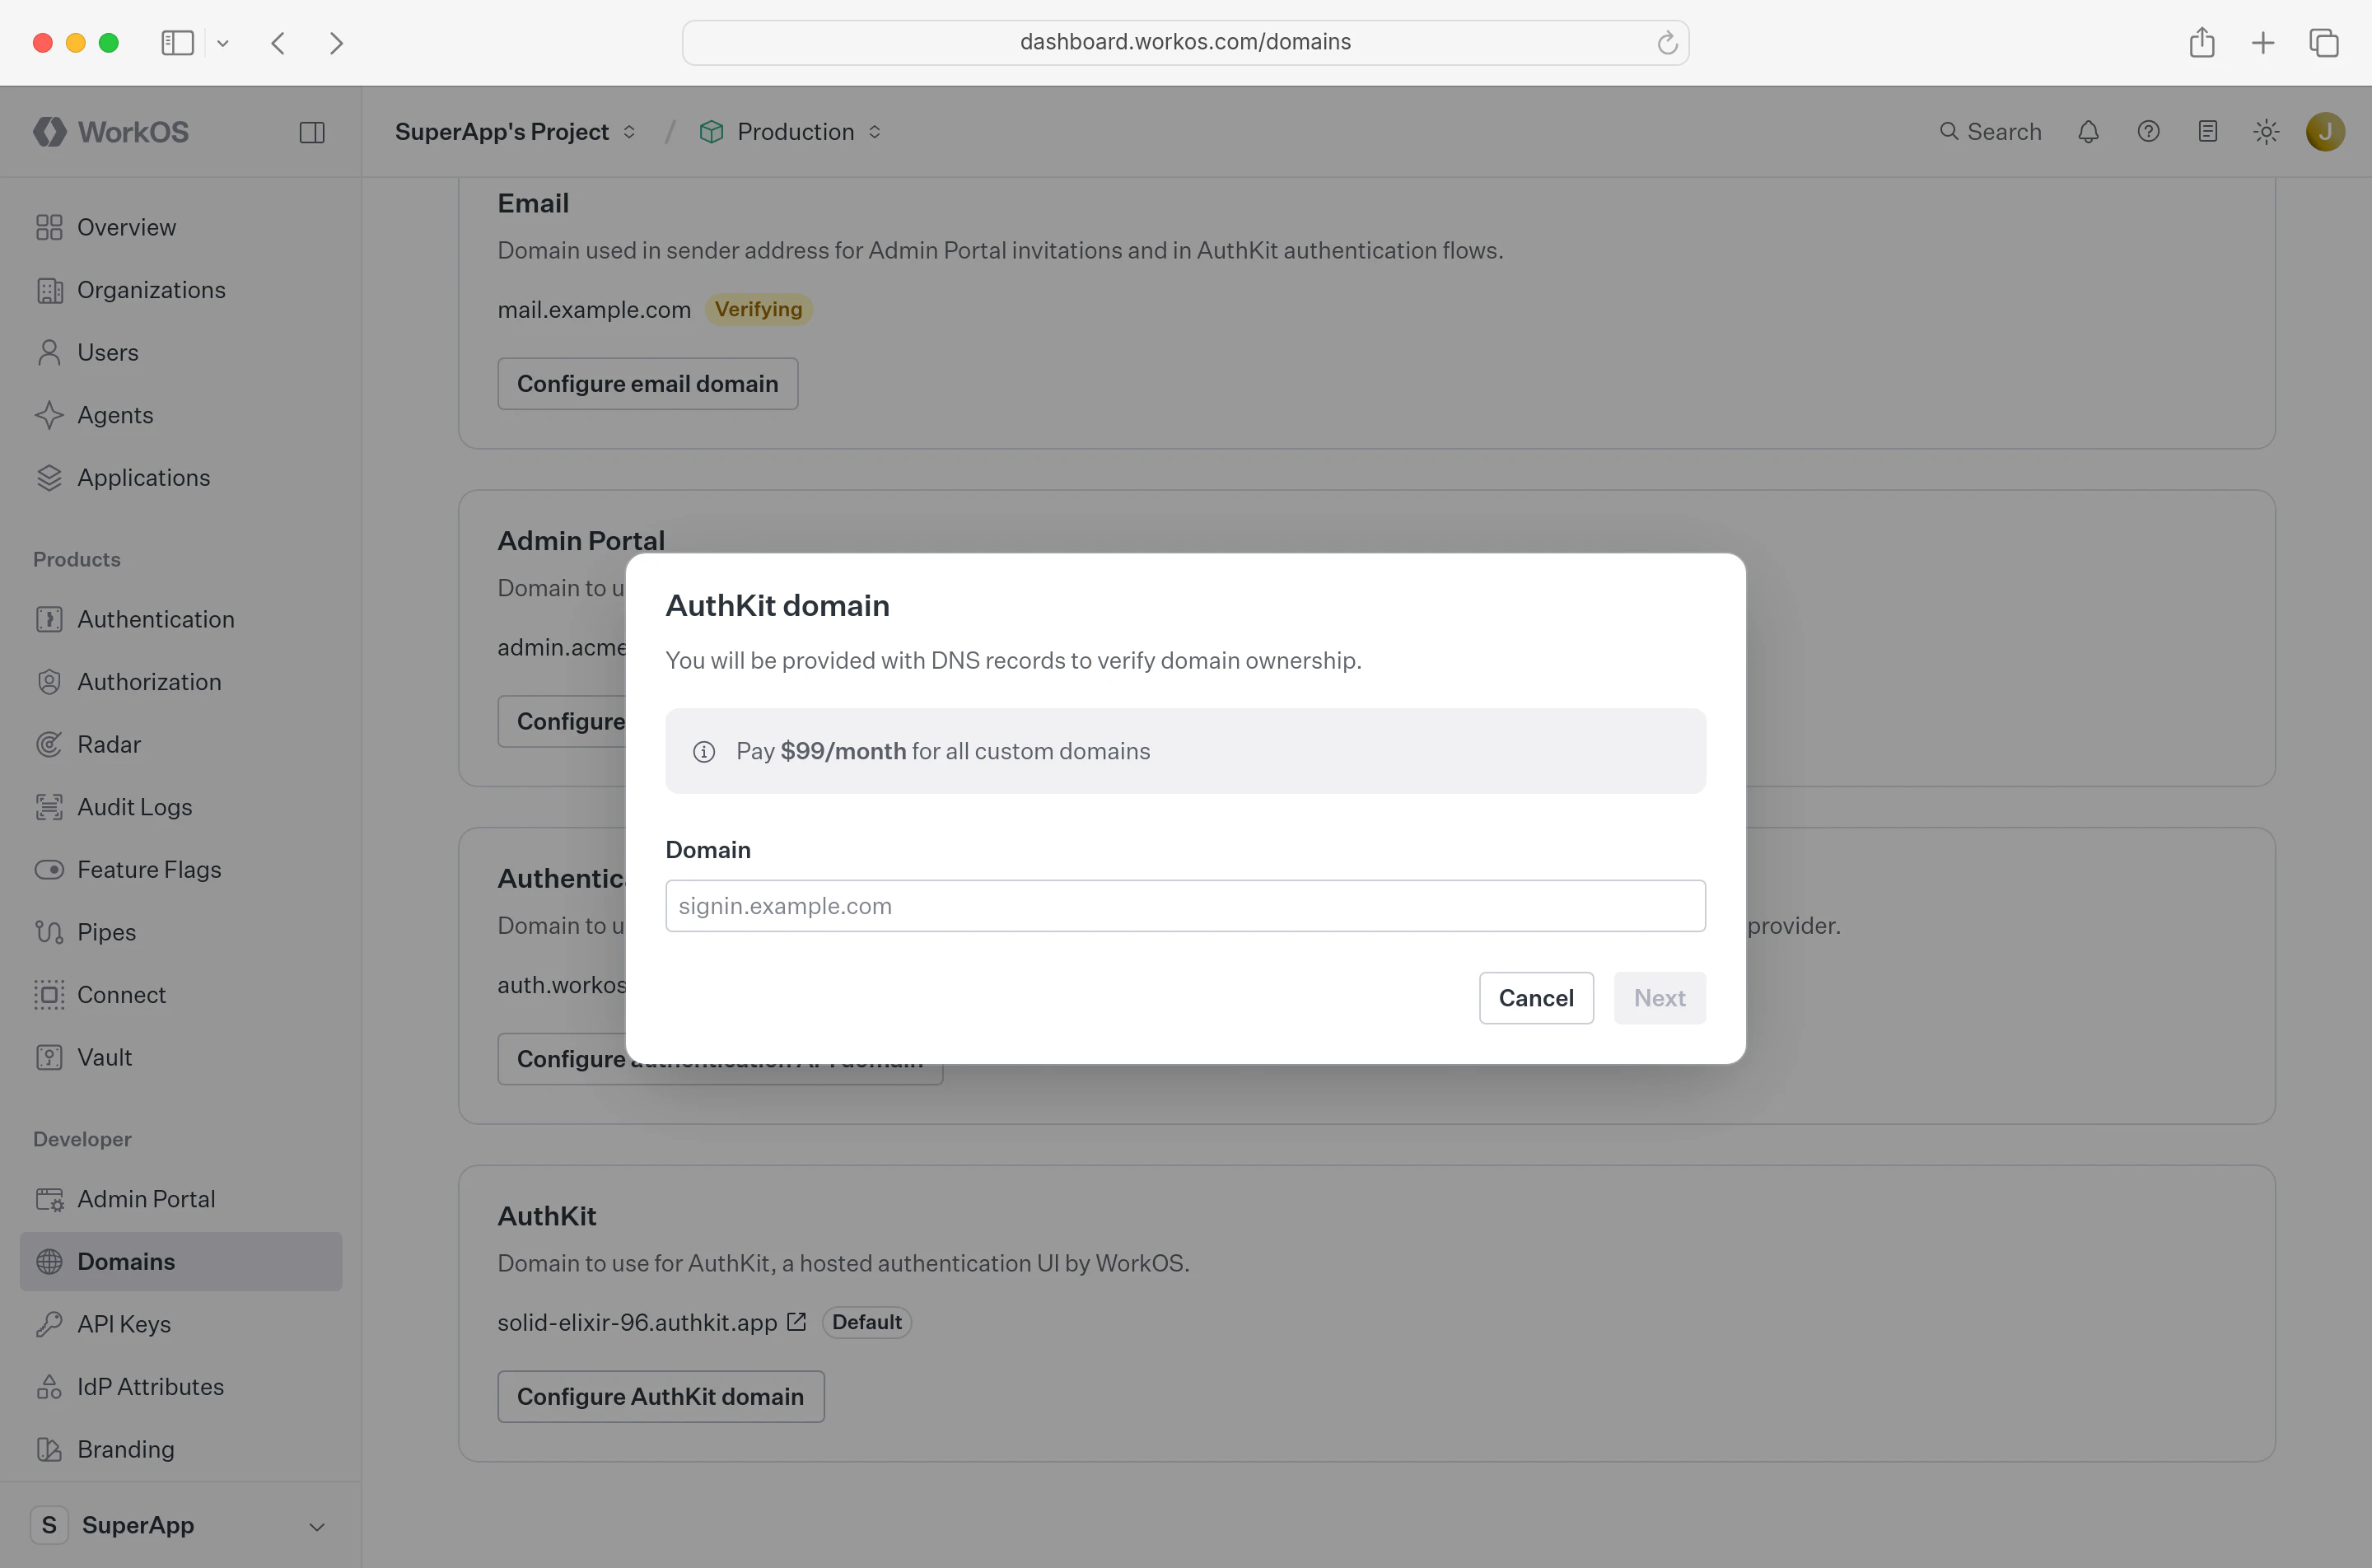Click the WorkOS logo icon

[49, 132]
